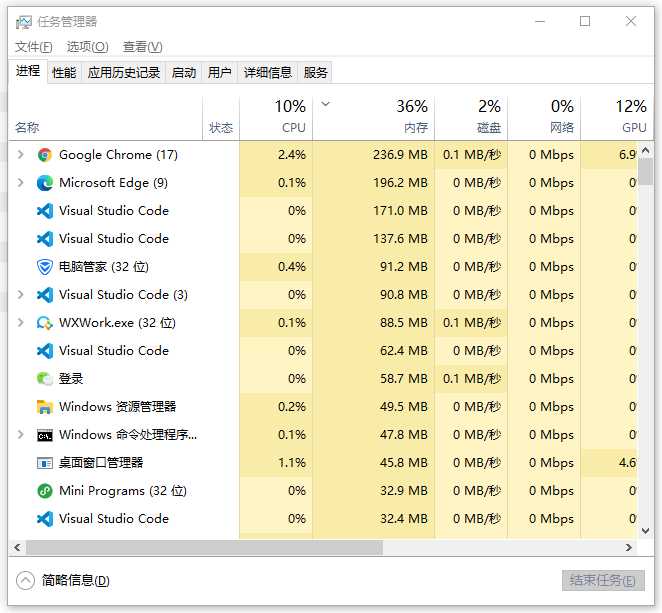
Task: Switch to the 详细信息 tab
Action: point(268,73)
